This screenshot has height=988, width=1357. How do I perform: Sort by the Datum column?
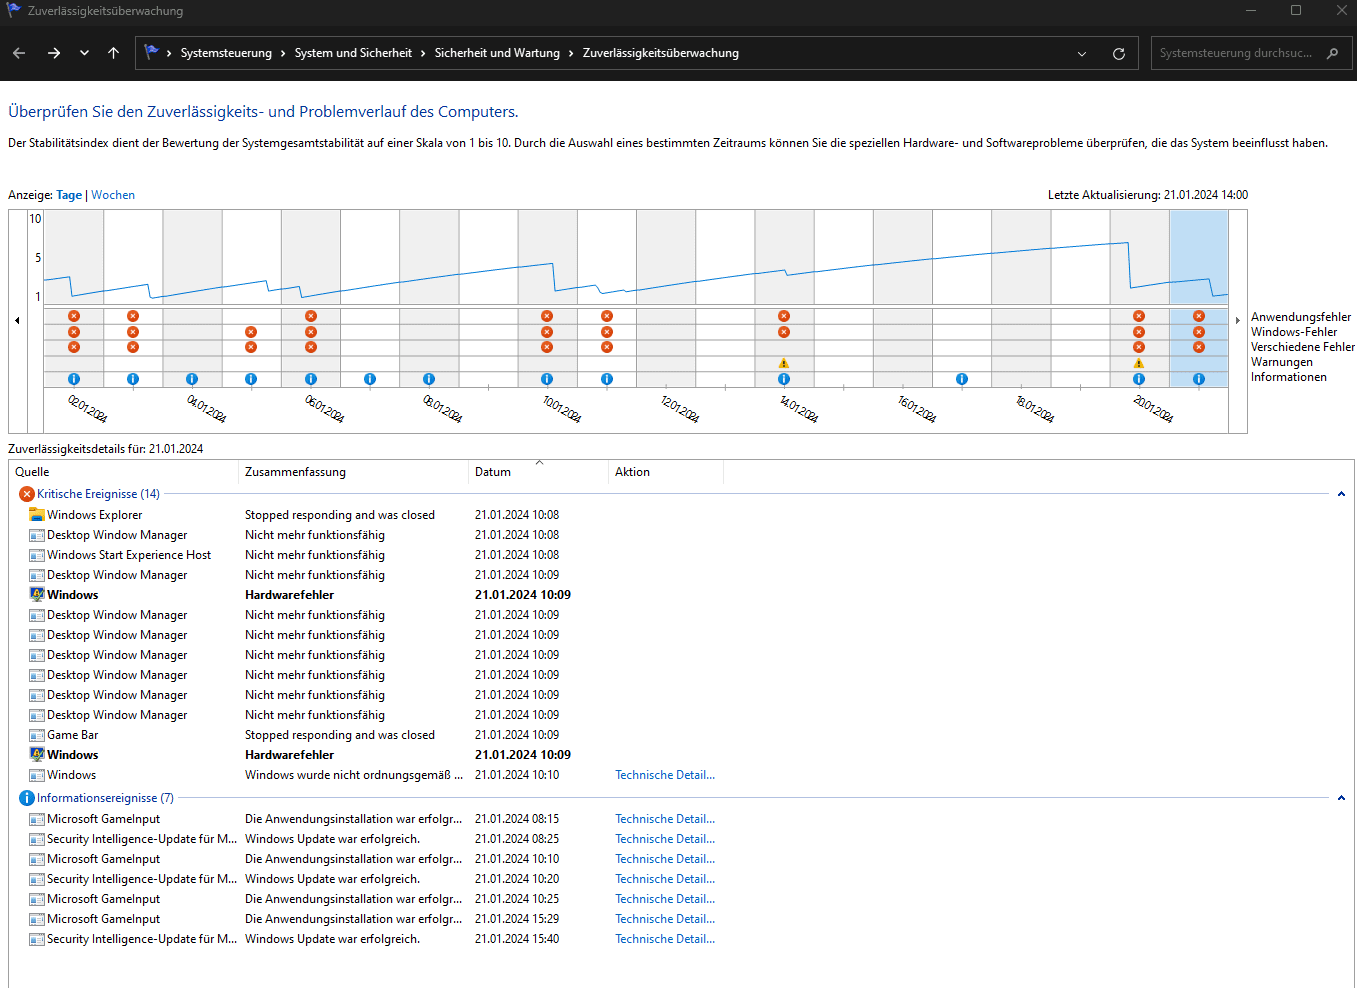[x=538, y=472]
